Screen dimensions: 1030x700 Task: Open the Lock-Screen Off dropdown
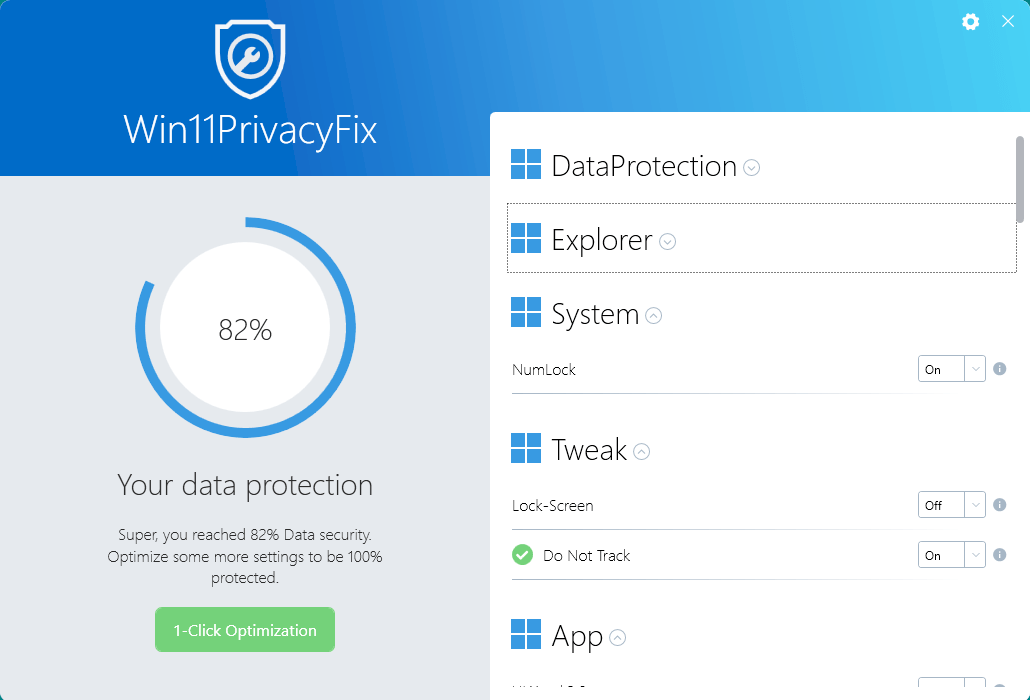952,505
